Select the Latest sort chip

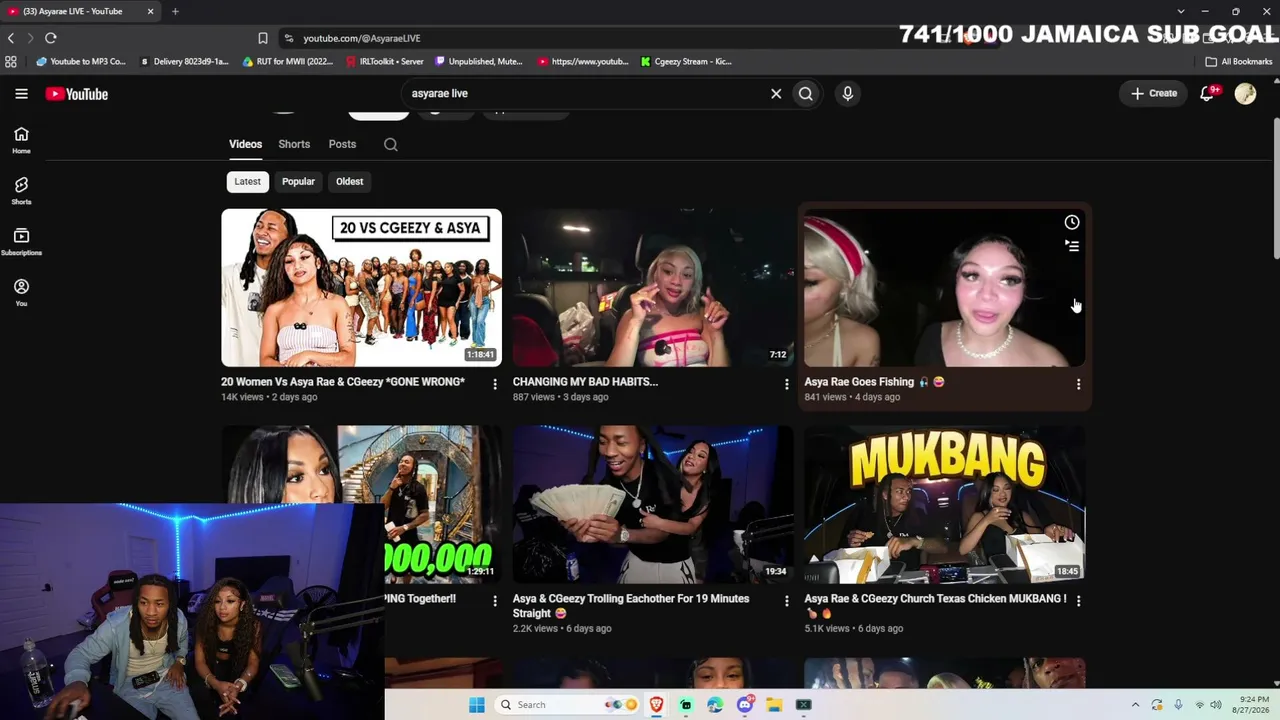(247, 182)
